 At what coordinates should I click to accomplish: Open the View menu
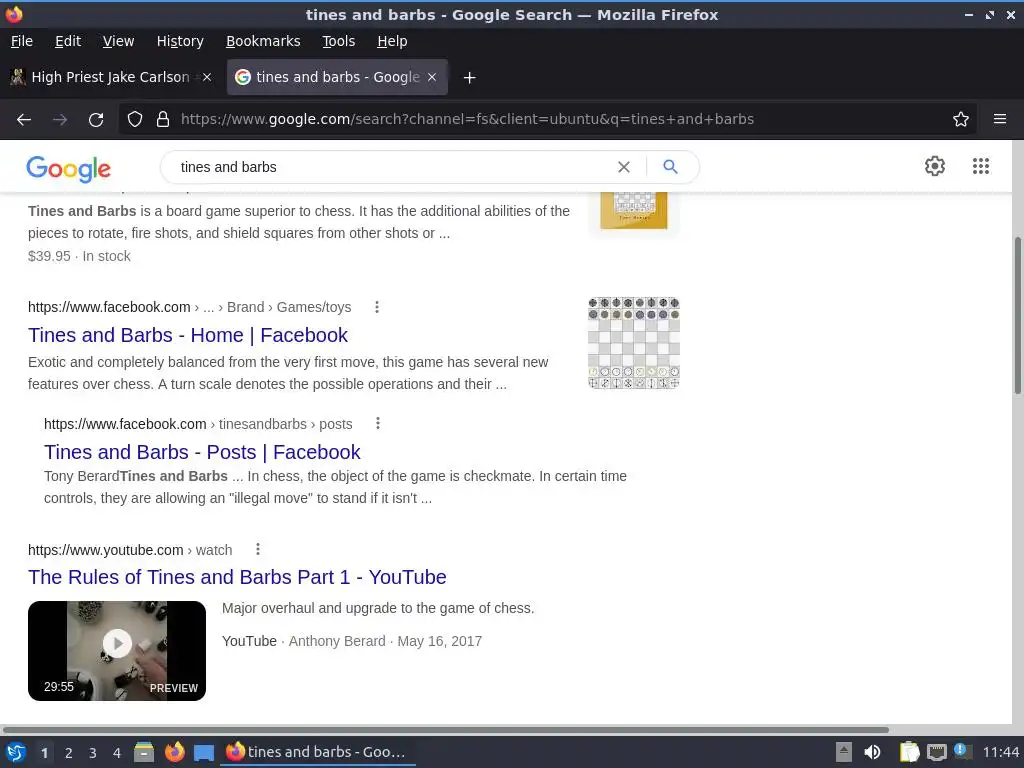(118, 41)
